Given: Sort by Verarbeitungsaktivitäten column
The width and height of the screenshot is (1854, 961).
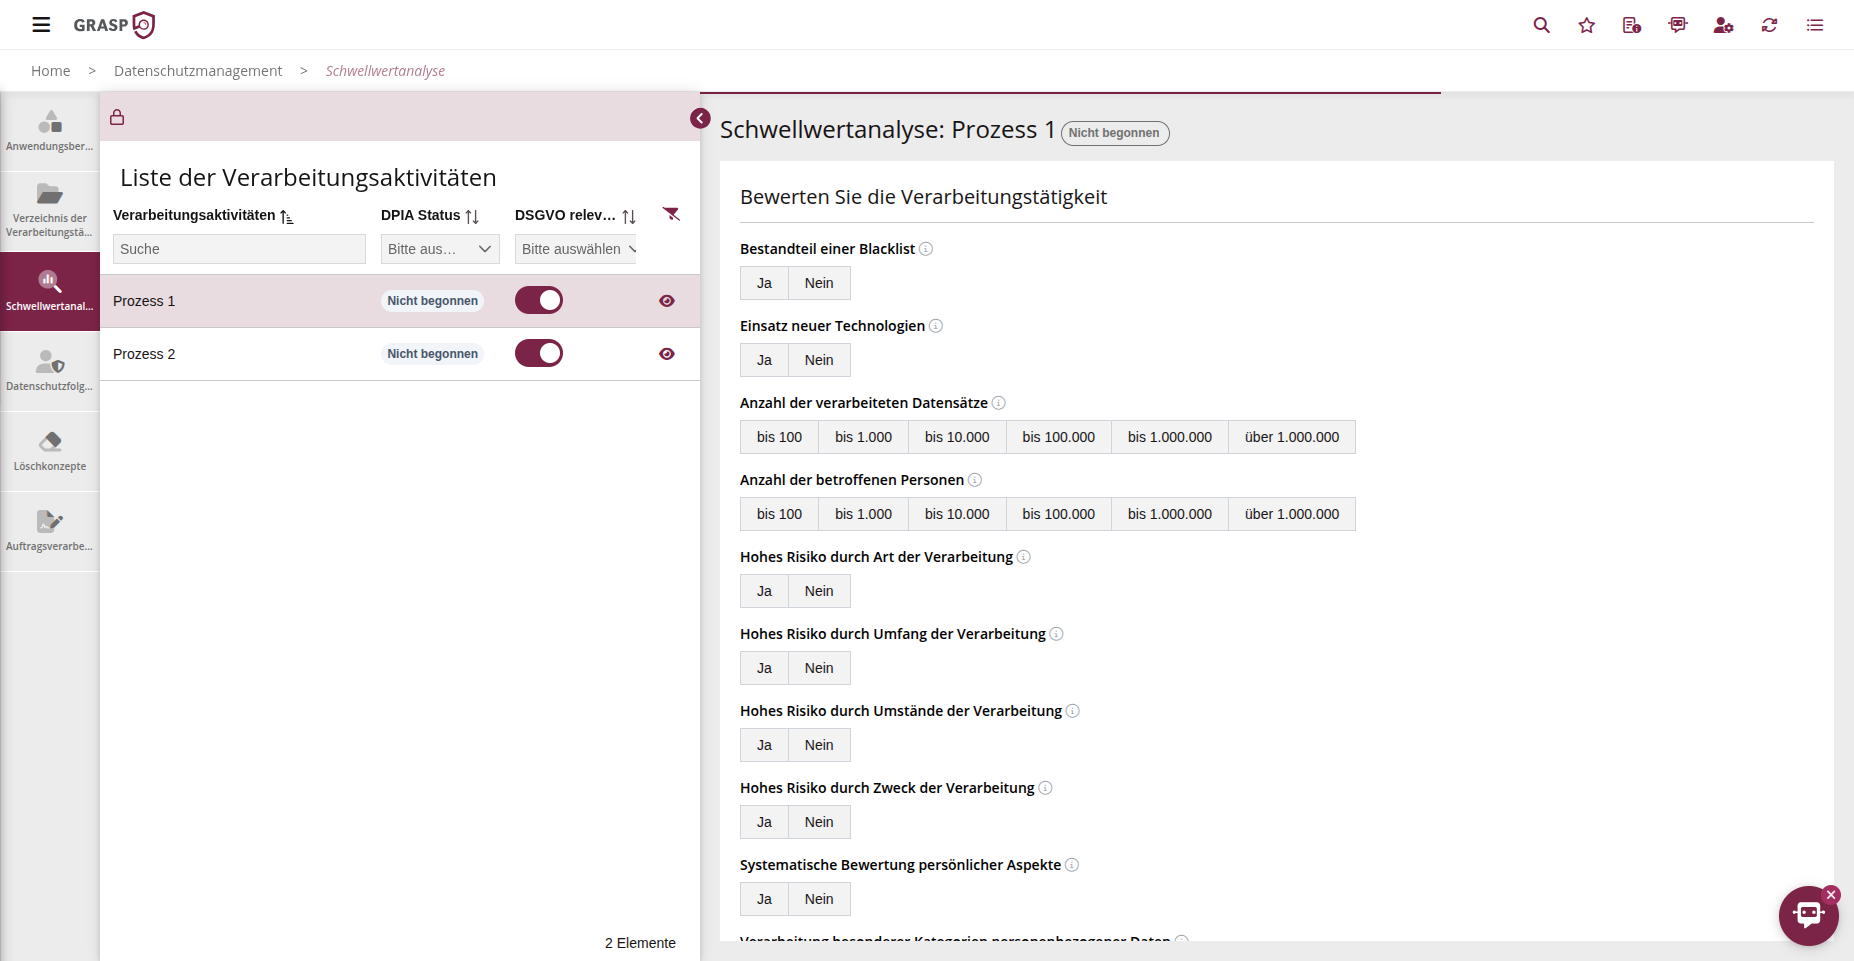Looking at the screenshot, I should point(287,216).
